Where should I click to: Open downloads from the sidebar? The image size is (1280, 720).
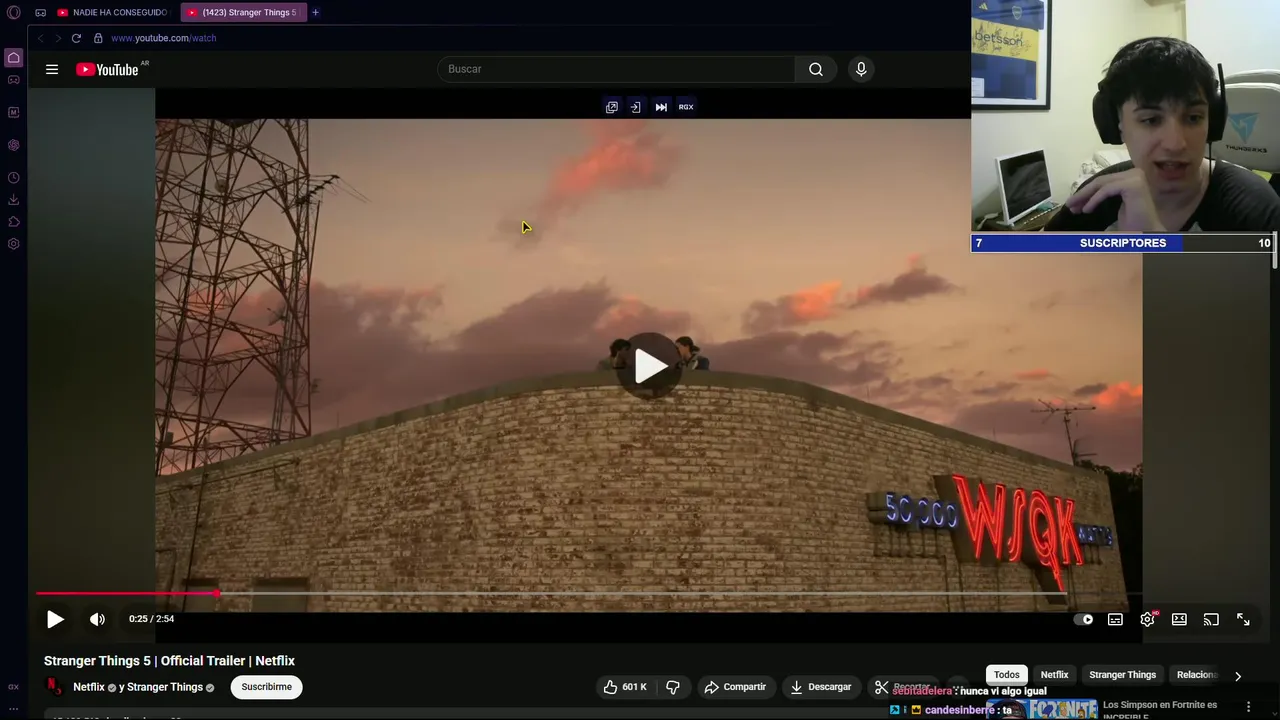[13, 200]
